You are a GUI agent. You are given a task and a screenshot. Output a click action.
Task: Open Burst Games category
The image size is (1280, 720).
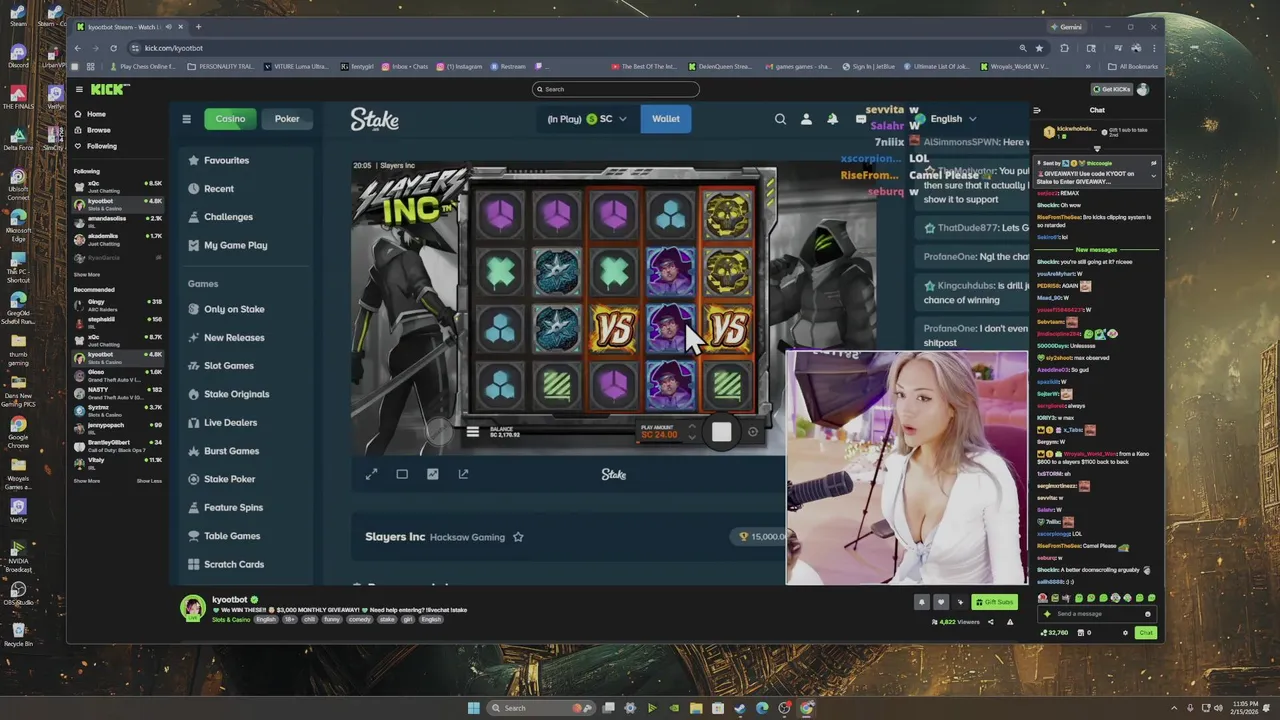[x=224, y=451]
